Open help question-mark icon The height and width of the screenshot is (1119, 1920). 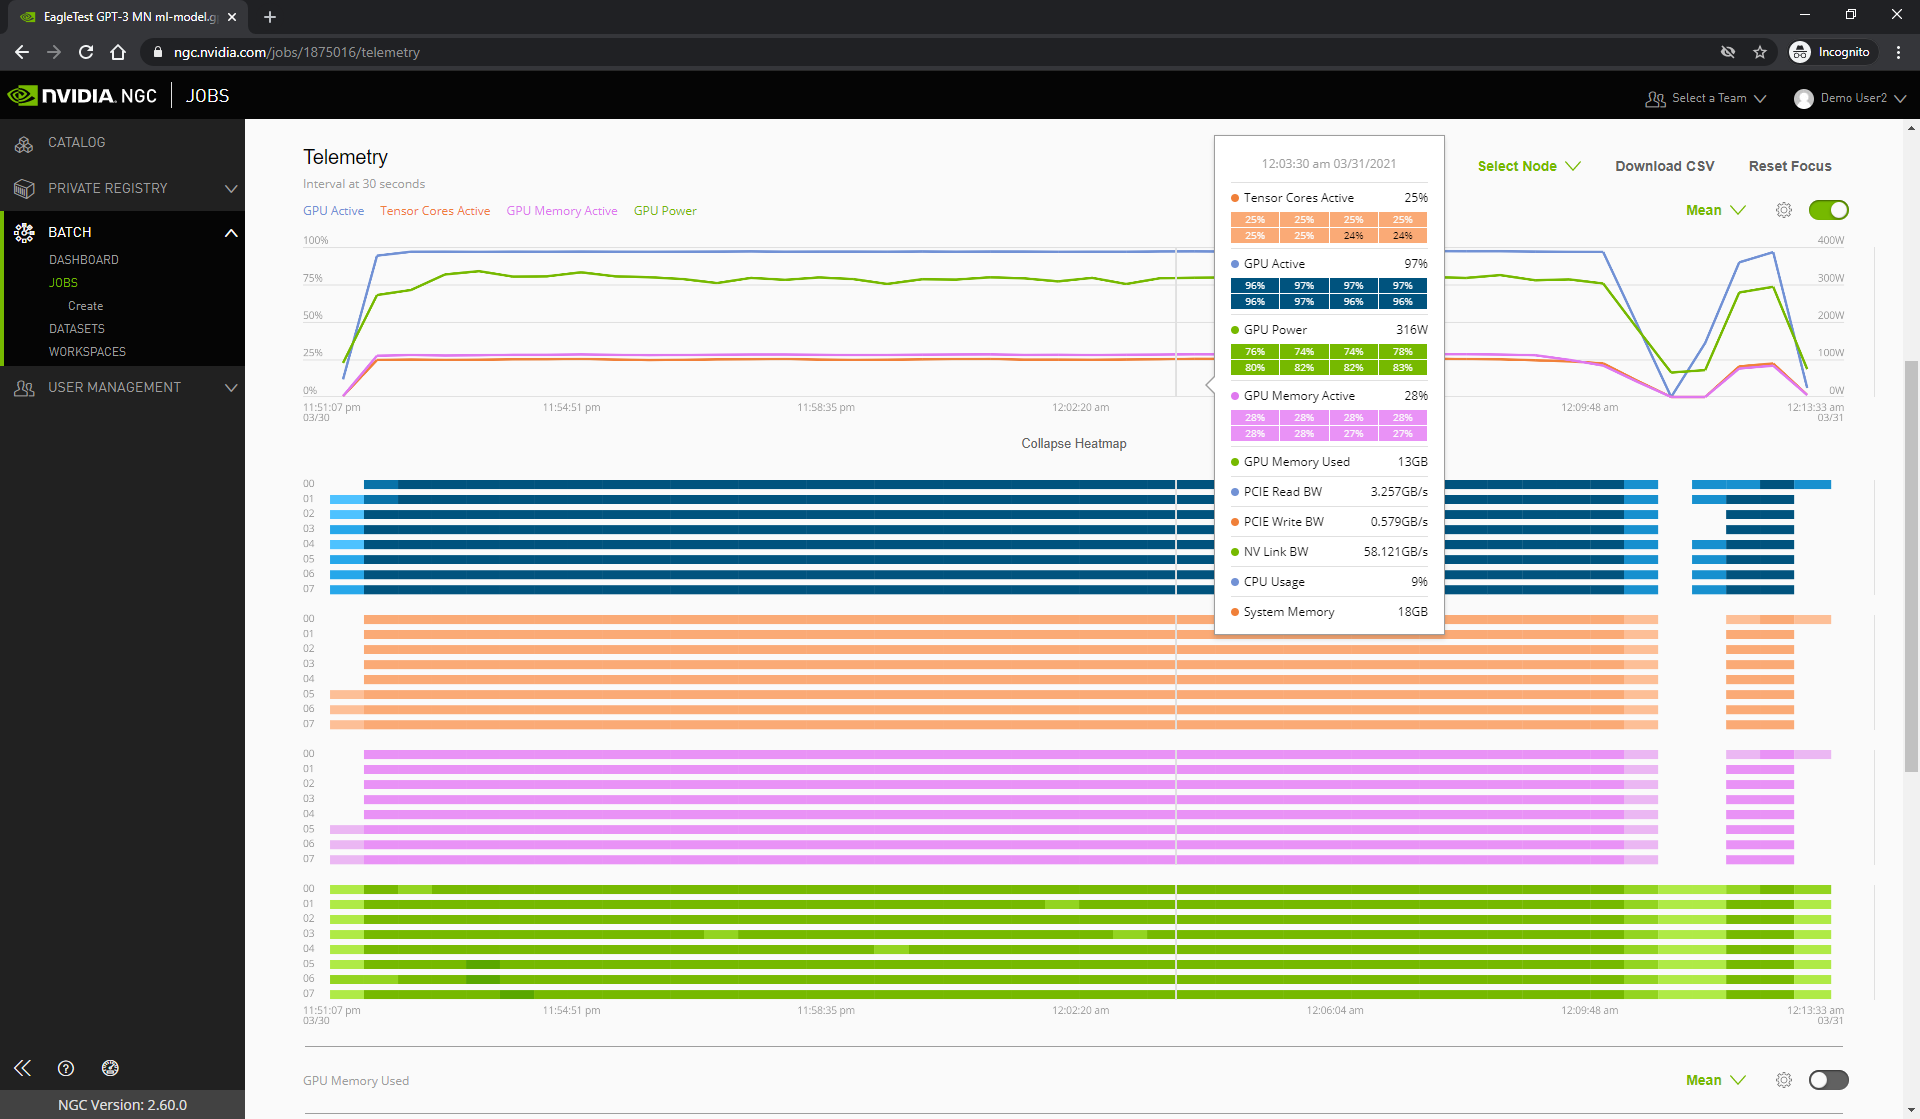point(66,1068)
